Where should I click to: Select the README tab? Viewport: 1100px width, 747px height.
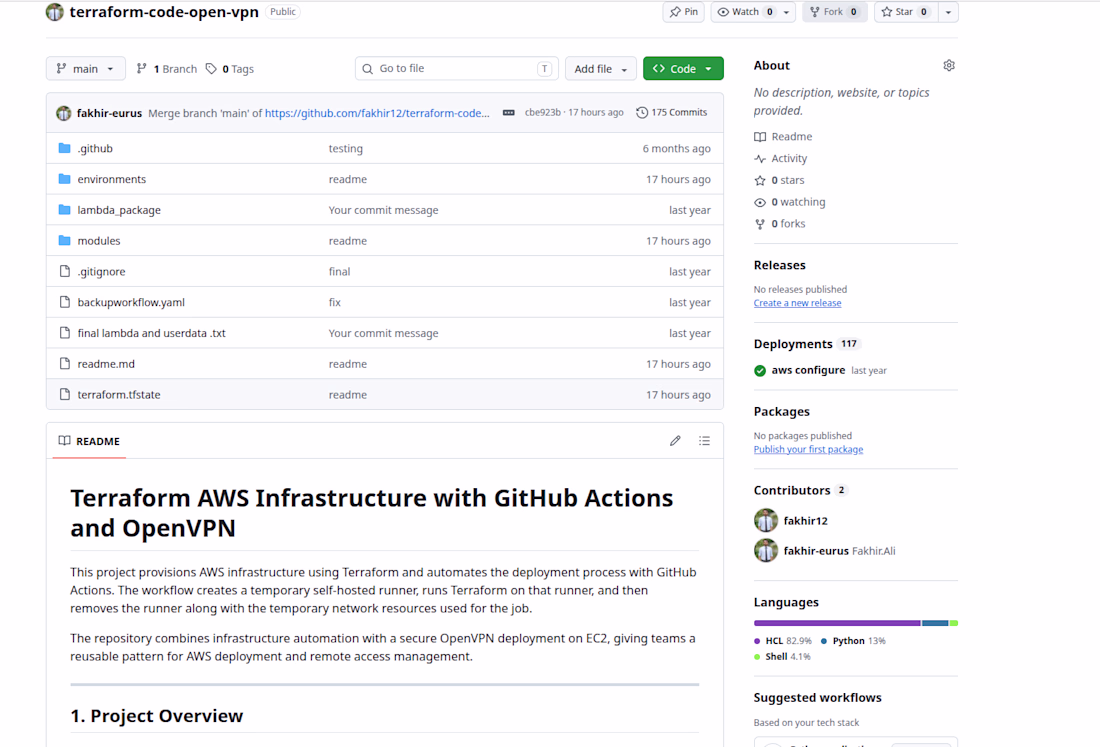pyautogui.click(x=89, y=441)
